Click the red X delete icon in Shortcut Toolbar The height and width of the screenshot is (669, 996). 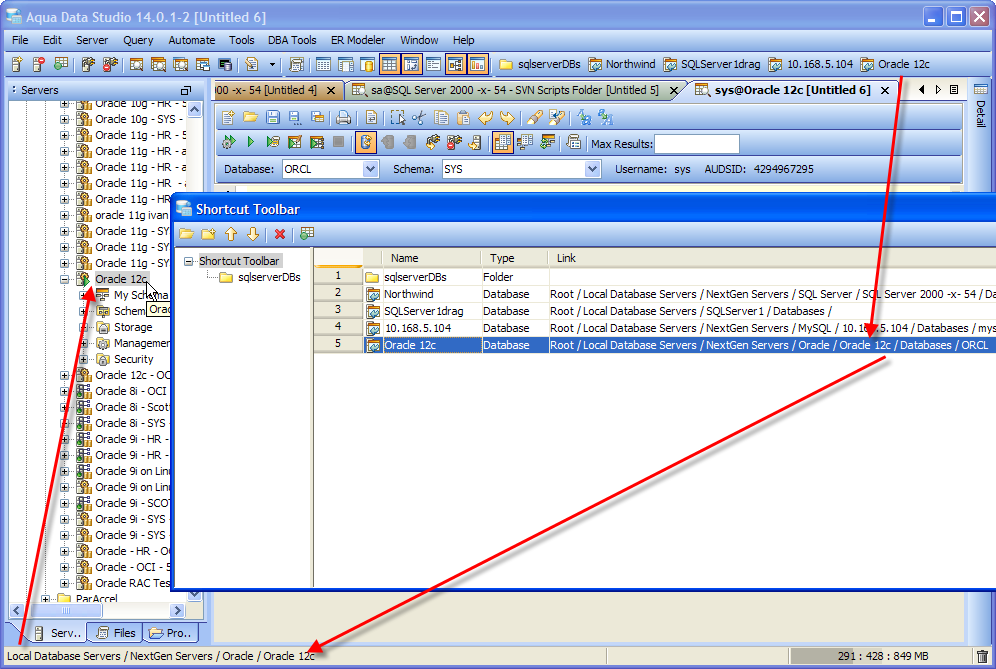pos(279,234)
